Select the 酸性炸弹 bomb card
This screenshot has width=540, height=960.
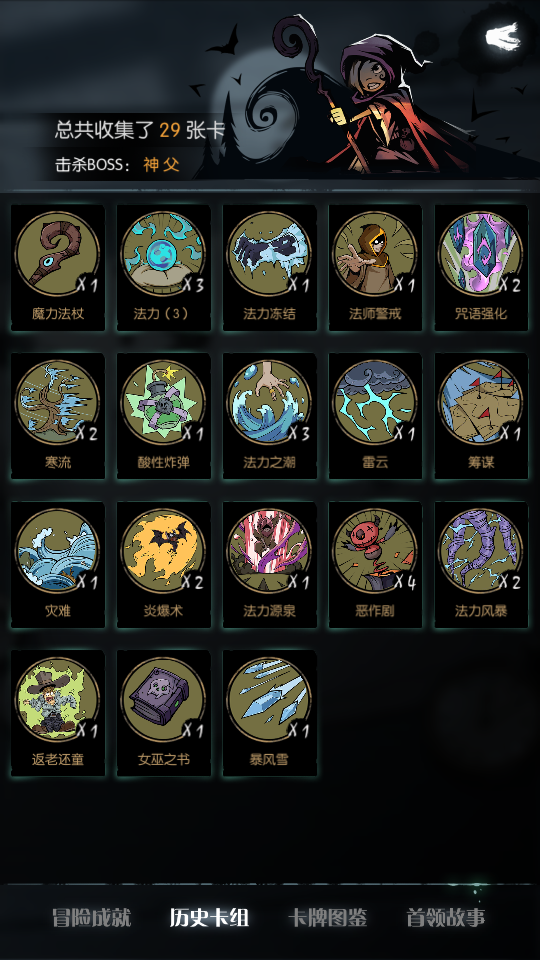pos(164,416)
